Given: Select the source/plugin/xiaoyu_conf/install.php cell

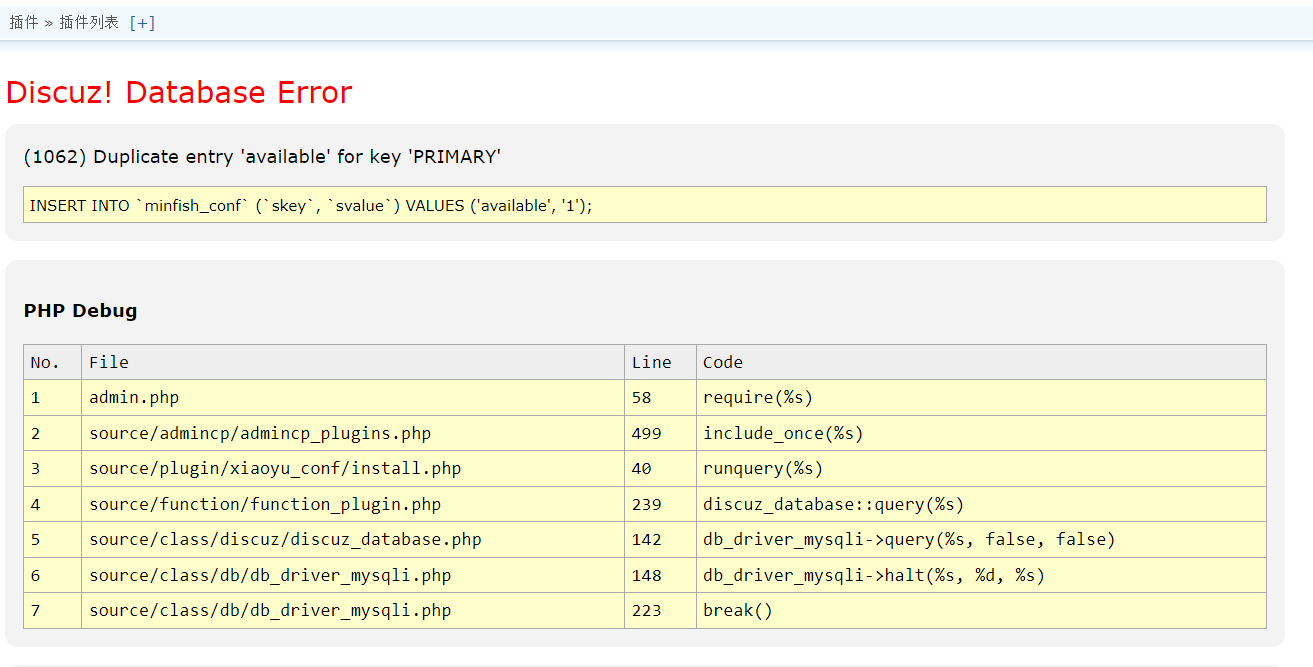Looking at the screenshot, I should pyautogui.click(x=353, y=469).
